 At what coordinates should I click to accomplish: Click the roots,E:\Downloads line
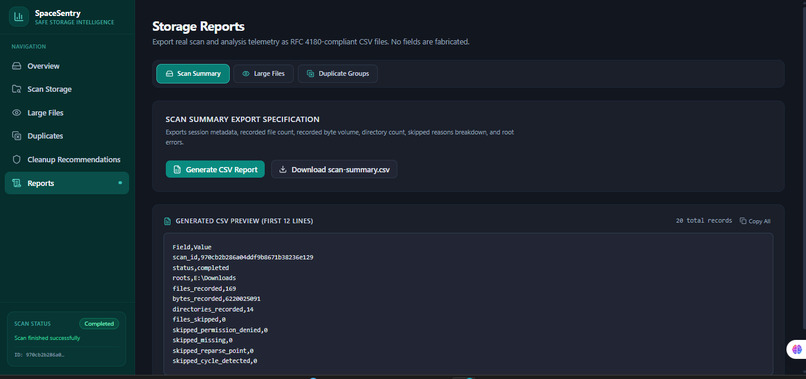pyautogui.click(x=205, y=278)
